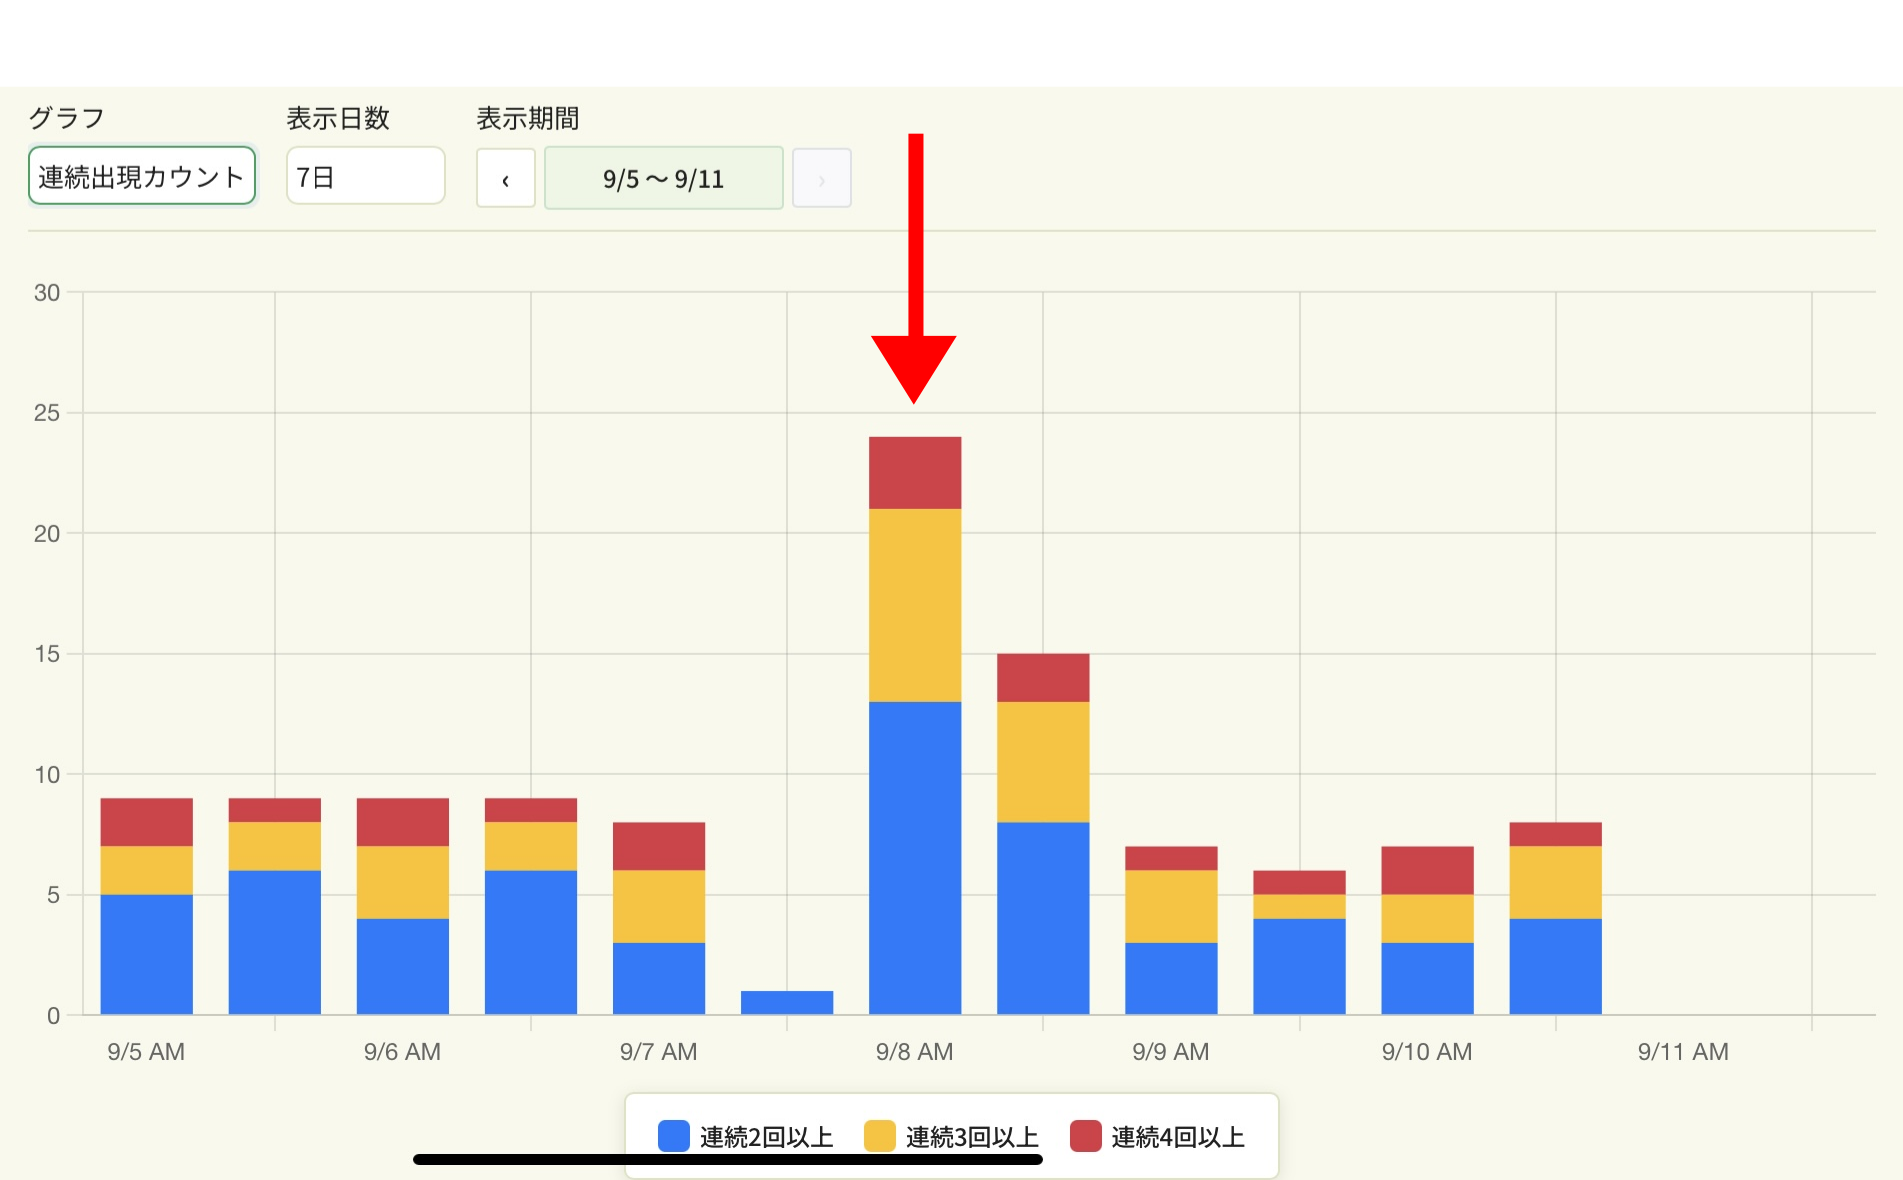Go to the previous period with left chevron
Viewport: 1903px width, 1180px height.
tap(505, 179)
